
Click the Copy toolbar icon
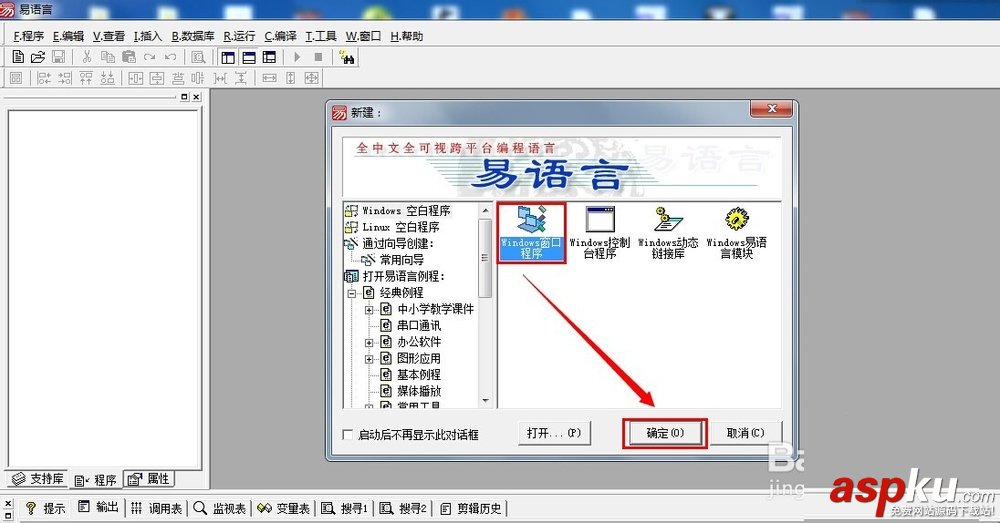(x=108, y=57)
